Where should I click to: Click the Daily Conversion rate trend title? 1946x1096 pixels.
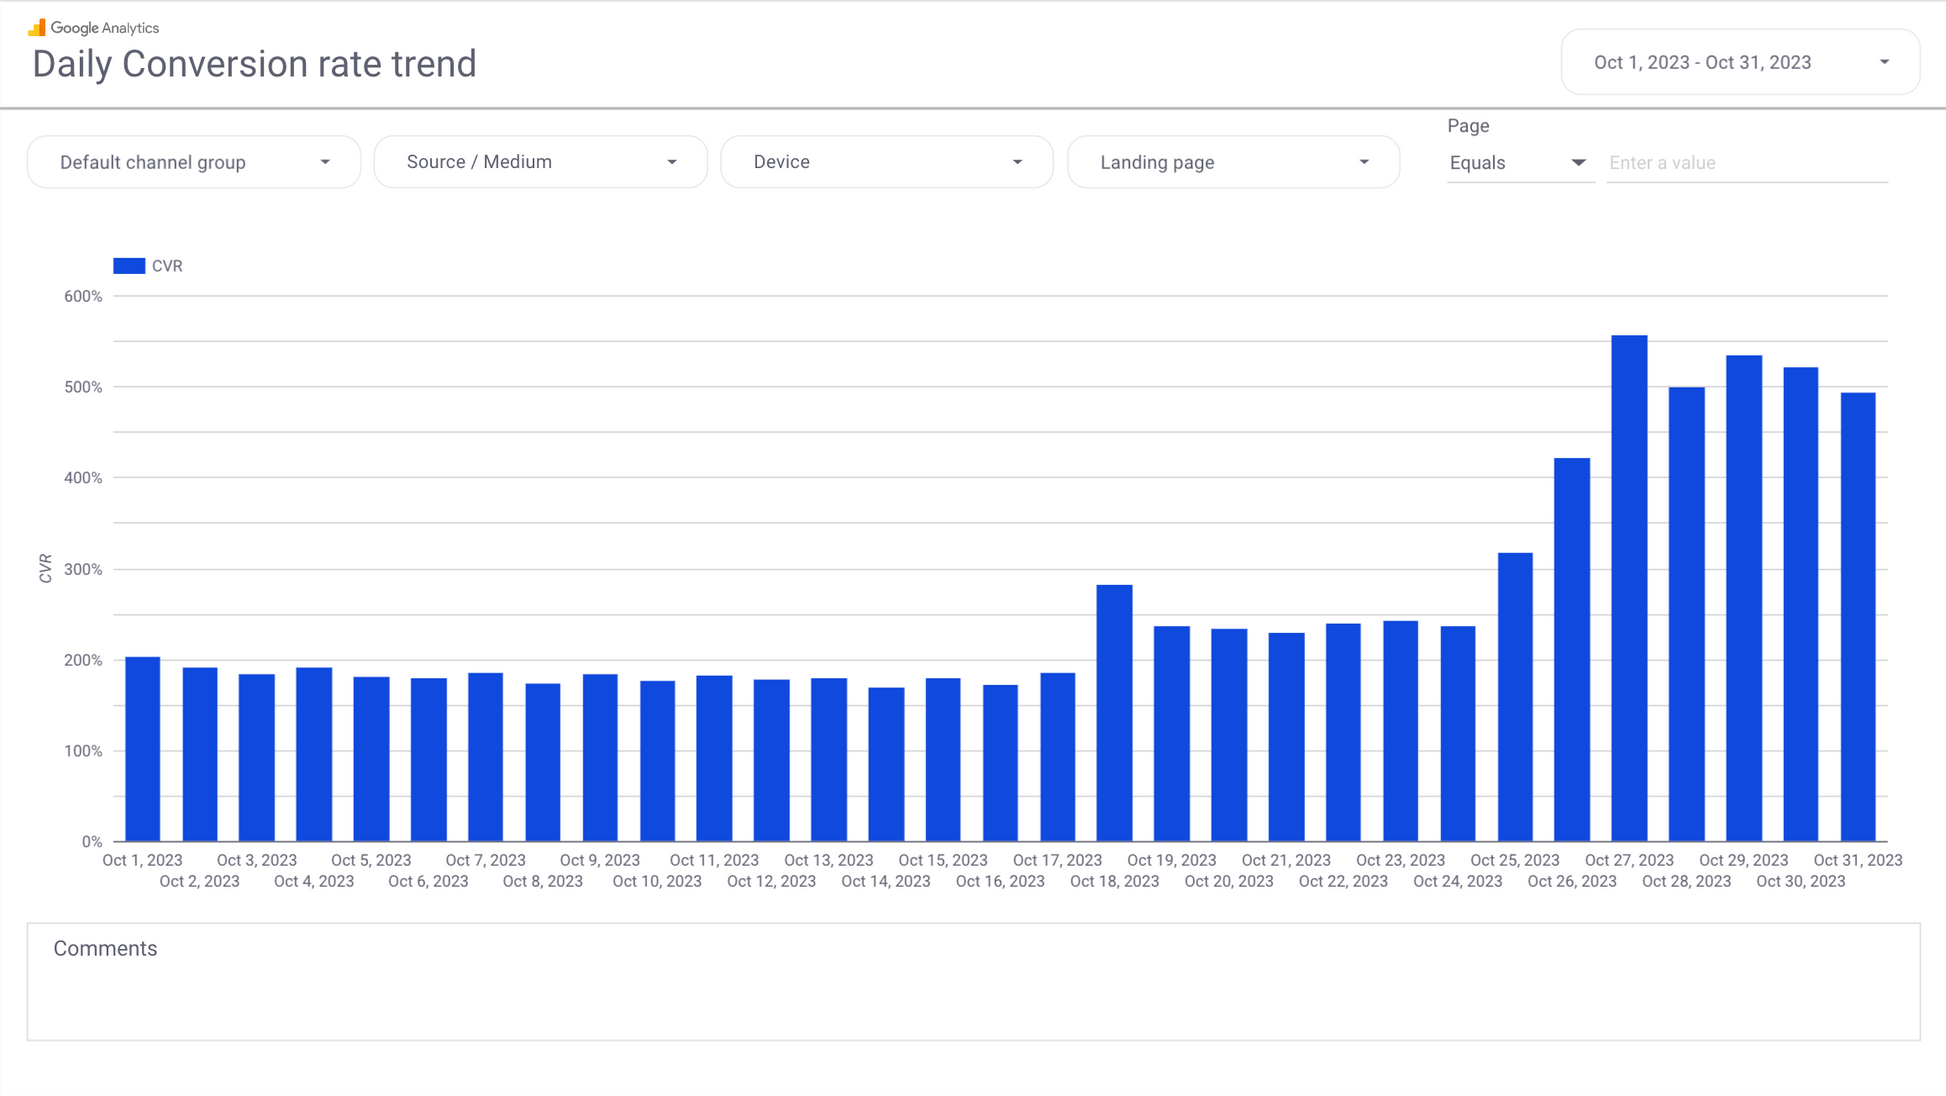[x=254, y=64]
